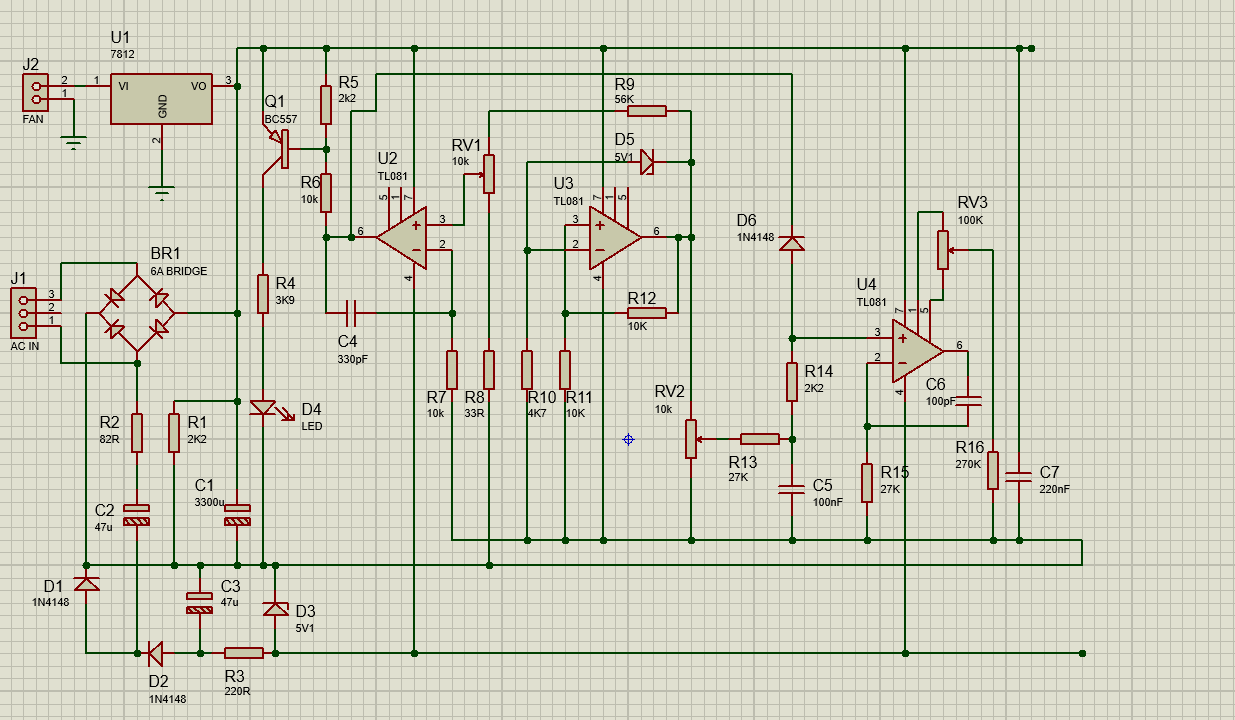The width and height of the screenshot is (1235, 720).
Task: Select the U3 TL081 op-amp
Action: tap(613, 238)
